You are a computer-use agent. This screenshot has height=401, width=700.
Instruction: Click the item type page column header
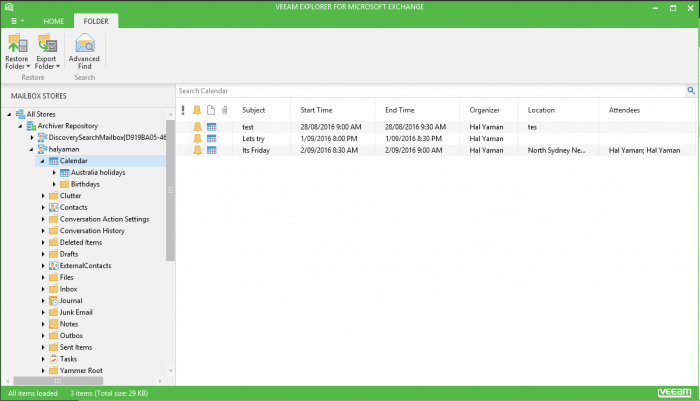(211, 110)
